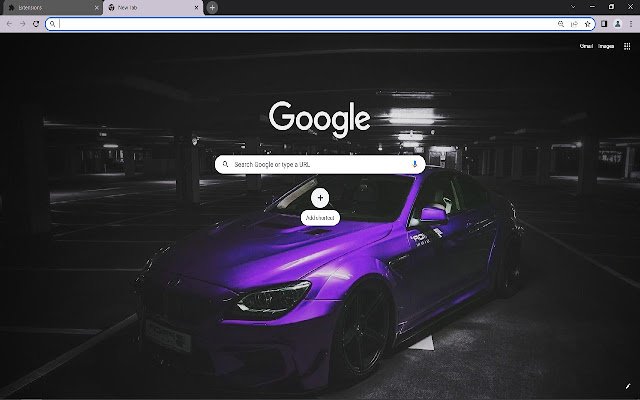Click the Google logo
Image resolution: width=640 pixels, height=400 pixels.
click(x=320, y=119)
